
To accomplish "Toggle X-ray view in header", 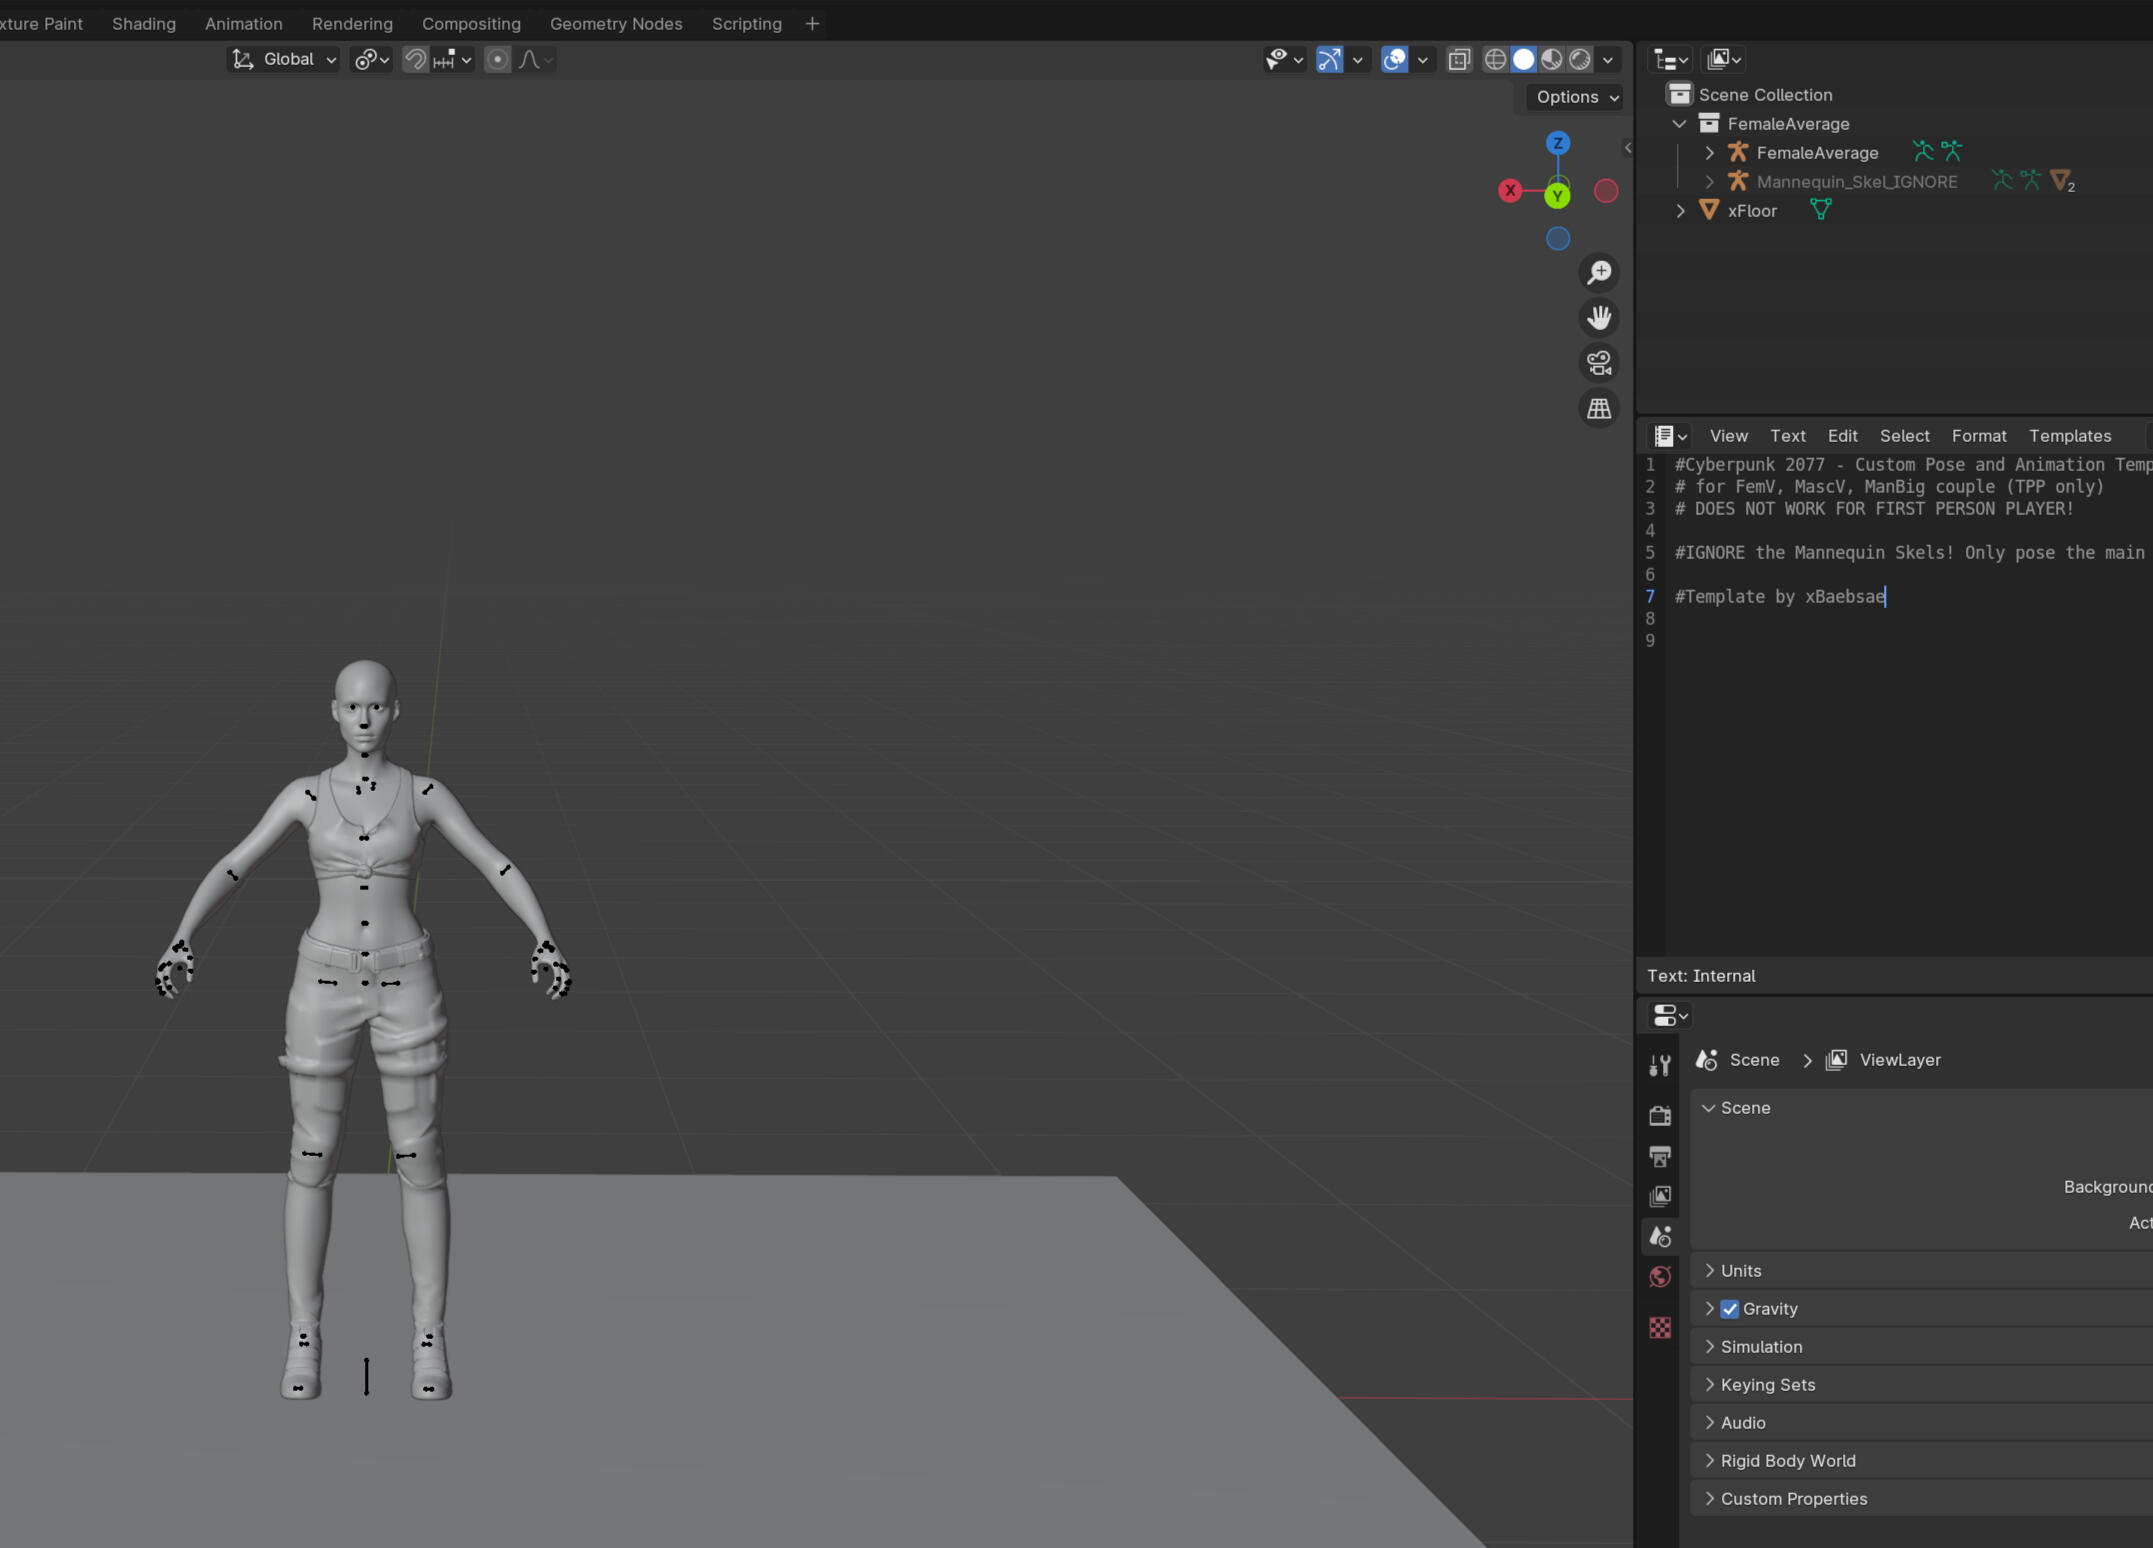I will pyautogui.click(x=1459, y=59).
